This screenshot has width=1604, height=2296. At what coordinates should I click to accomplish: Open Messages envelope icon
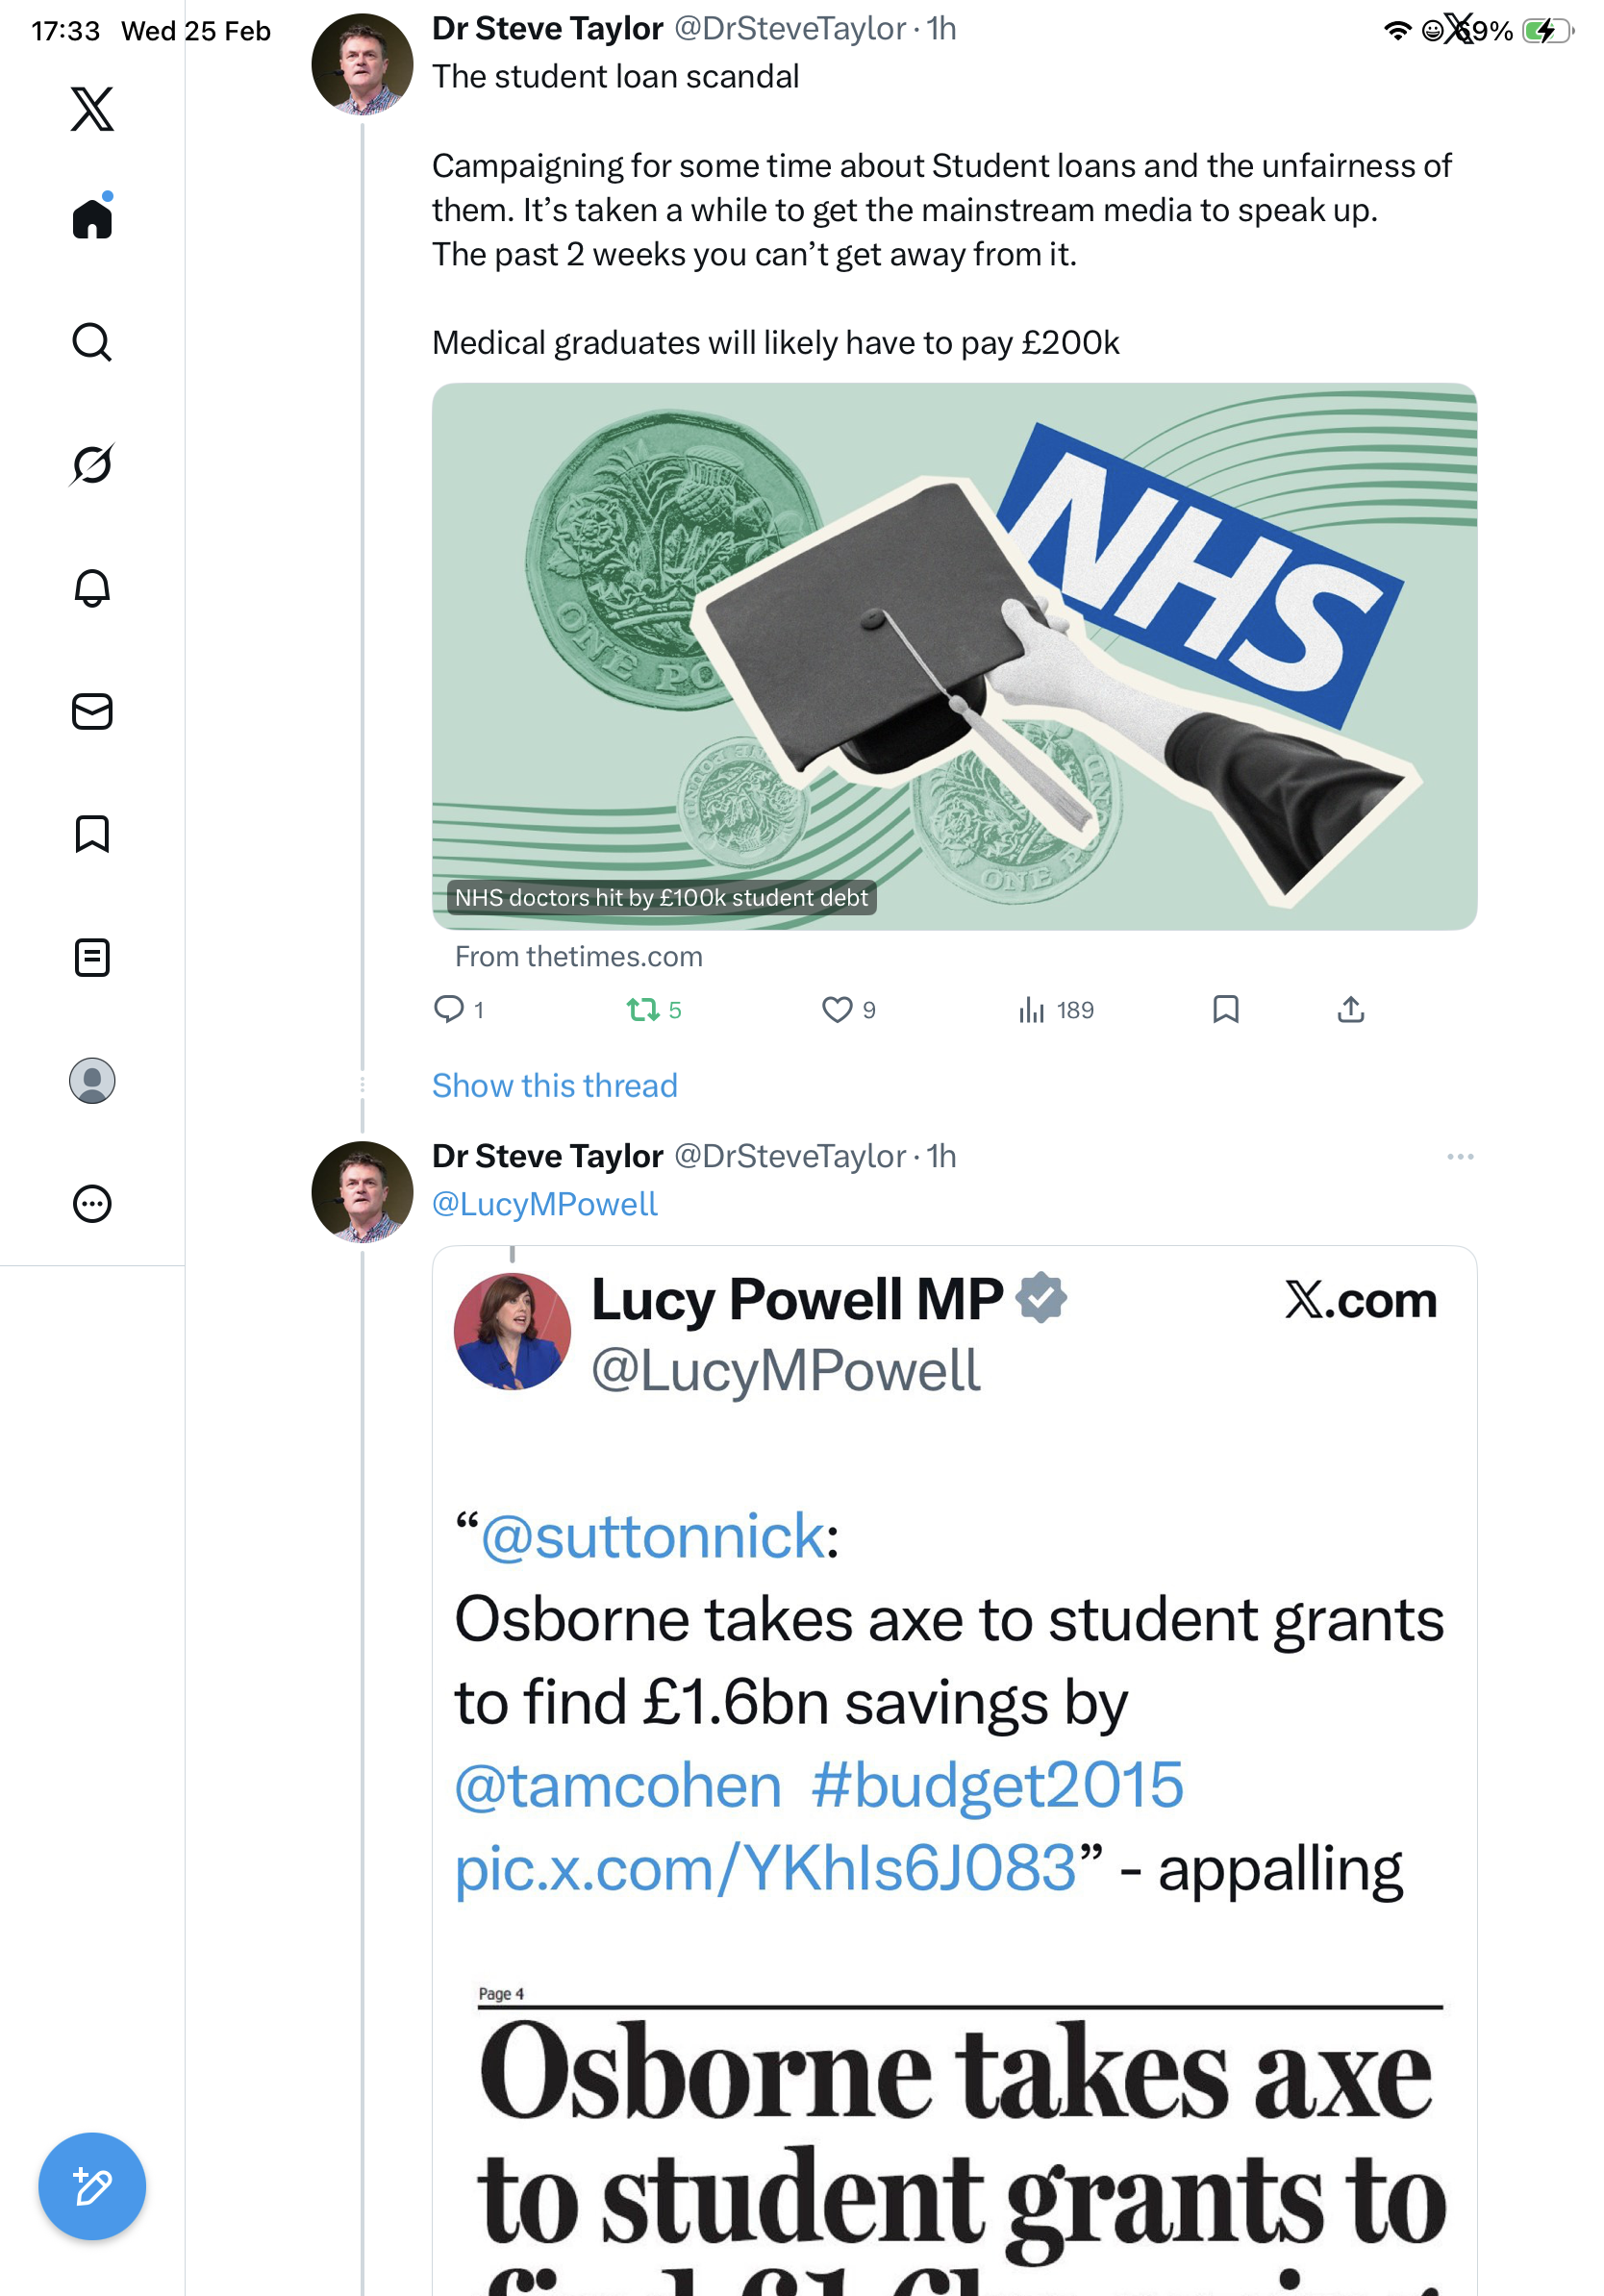pyautogui.click(x=92, y=712)
